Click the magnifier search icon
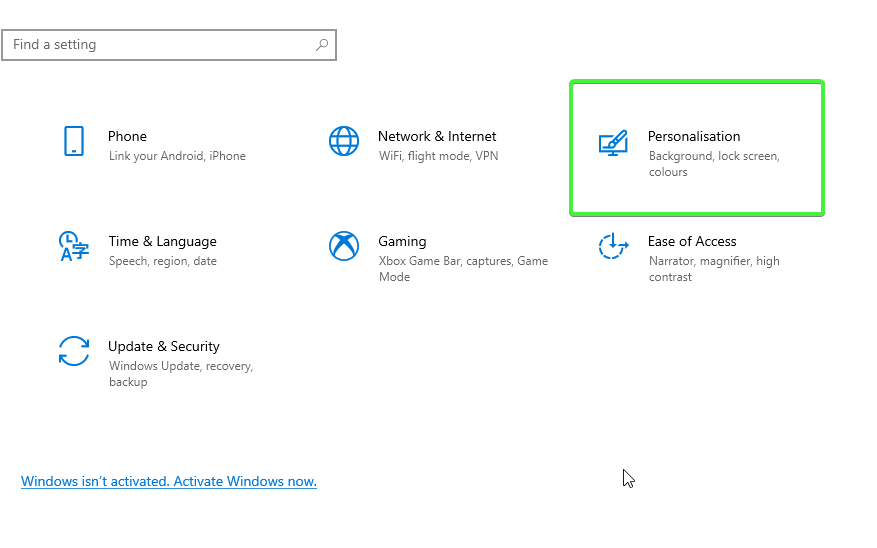The image size is (877, 548). click(322, 45)
